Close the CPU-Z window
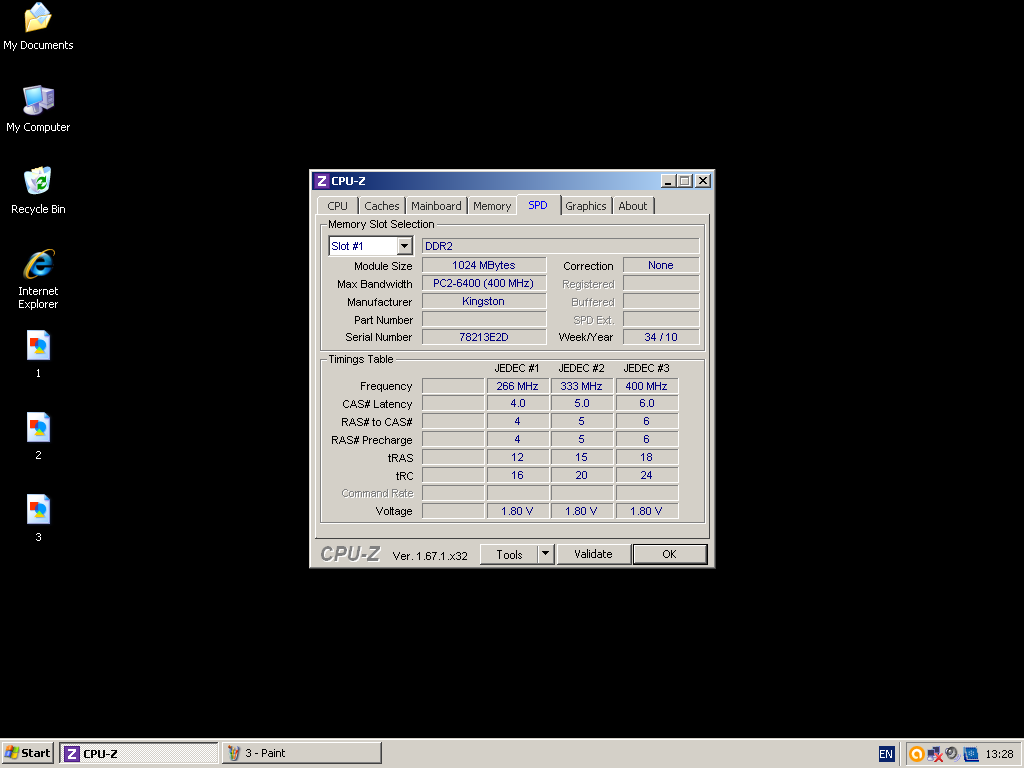Image resolution: width=1024 pixels, height=768 pixels. 703,181
